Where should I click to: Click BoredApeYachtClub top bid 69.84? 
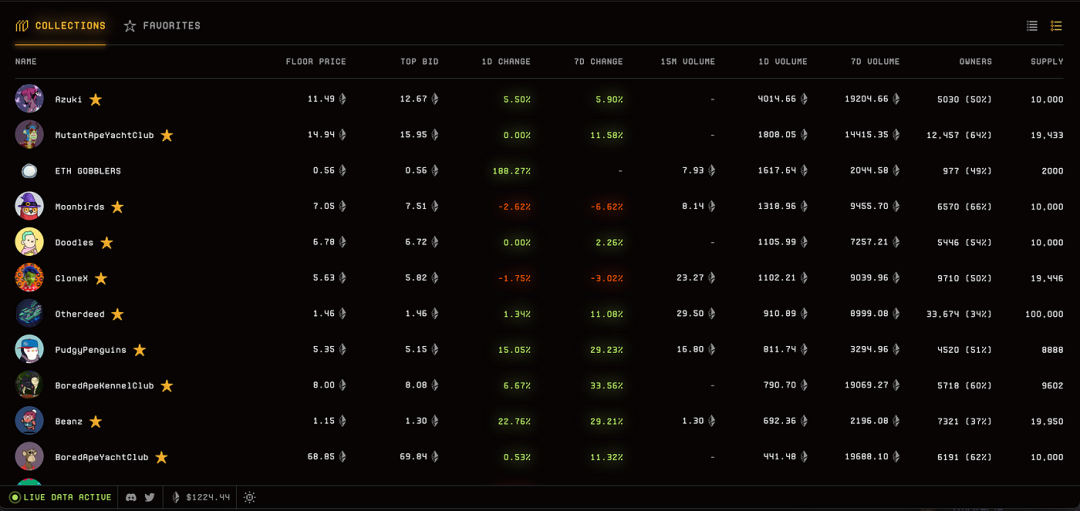tap(414, 457)
